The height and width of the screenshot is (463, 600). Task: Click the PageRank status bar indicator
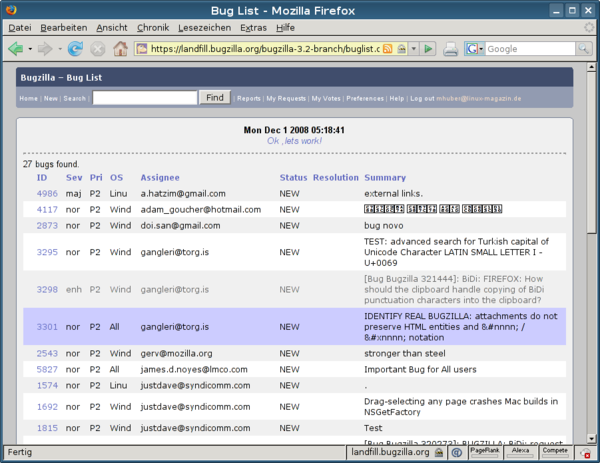click(x=484, y=452)
